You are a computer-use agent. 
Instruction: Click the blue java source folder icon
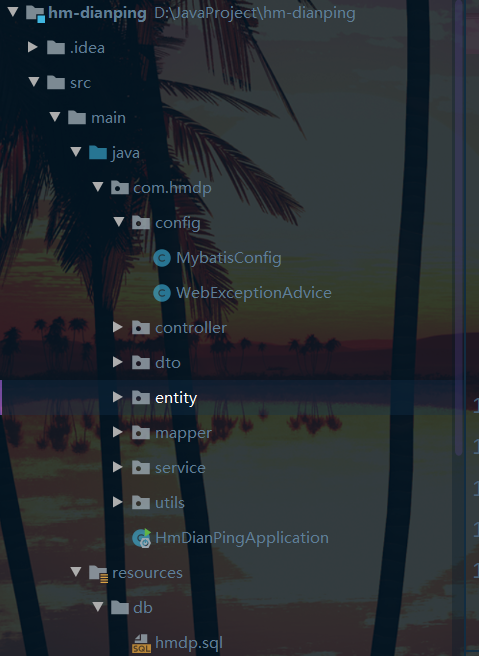pyautogui.click(x=98, y=153)
